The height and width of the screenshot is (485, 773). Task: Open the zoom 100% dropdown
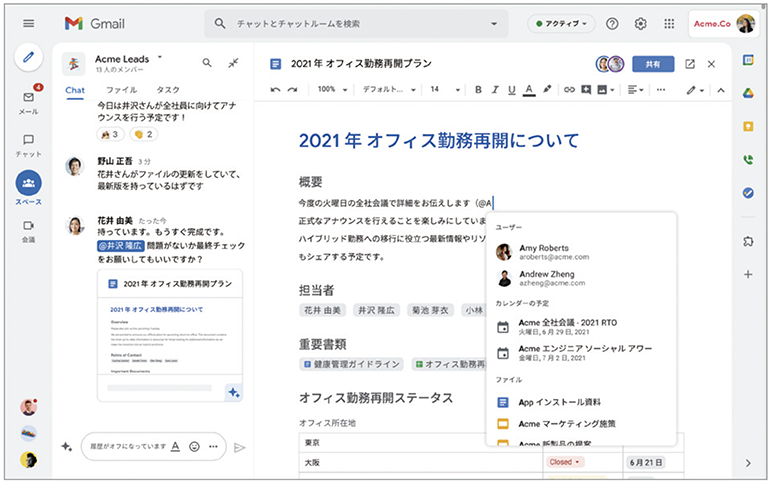(x=332, y=90)
